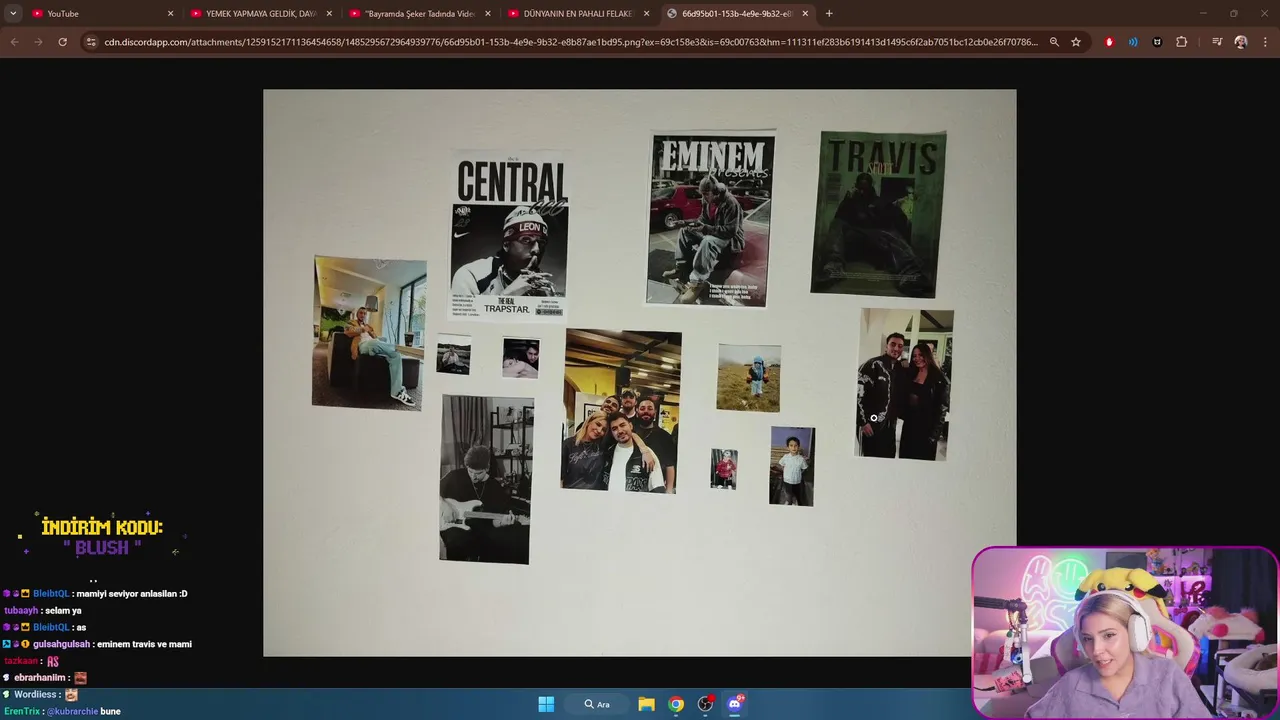Close the Bayramda Şeker Tadında tab

tap(488, 13)
